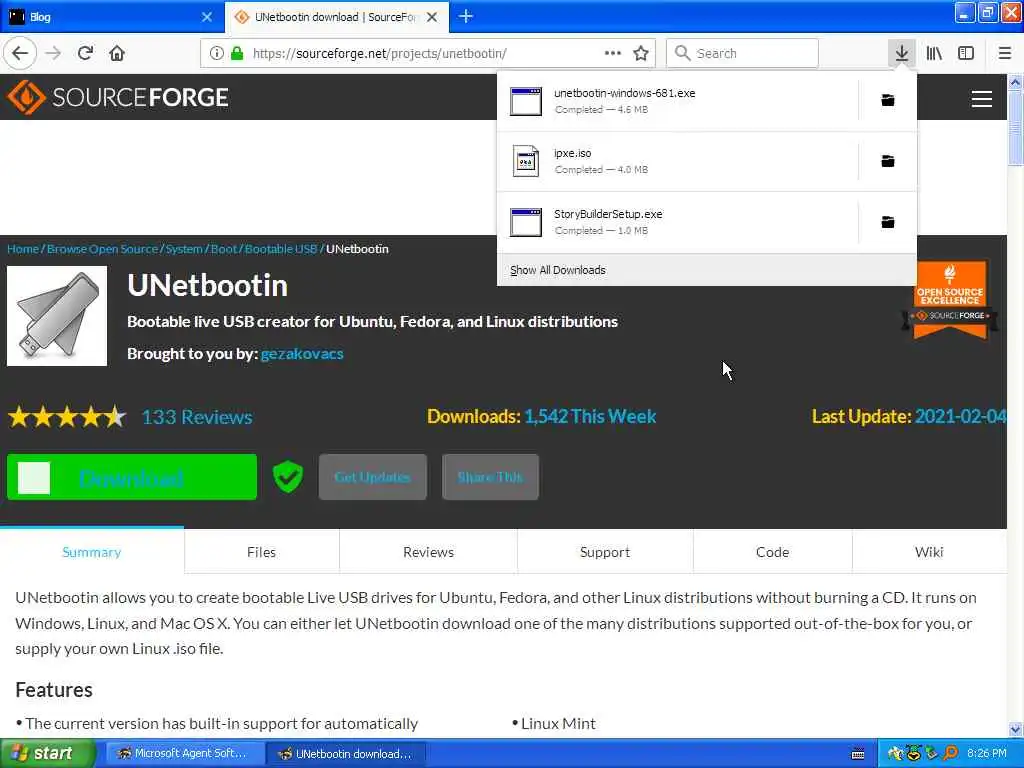Open a new browser tab
This screenshot has height=768, width=1024.
point(466,16)
